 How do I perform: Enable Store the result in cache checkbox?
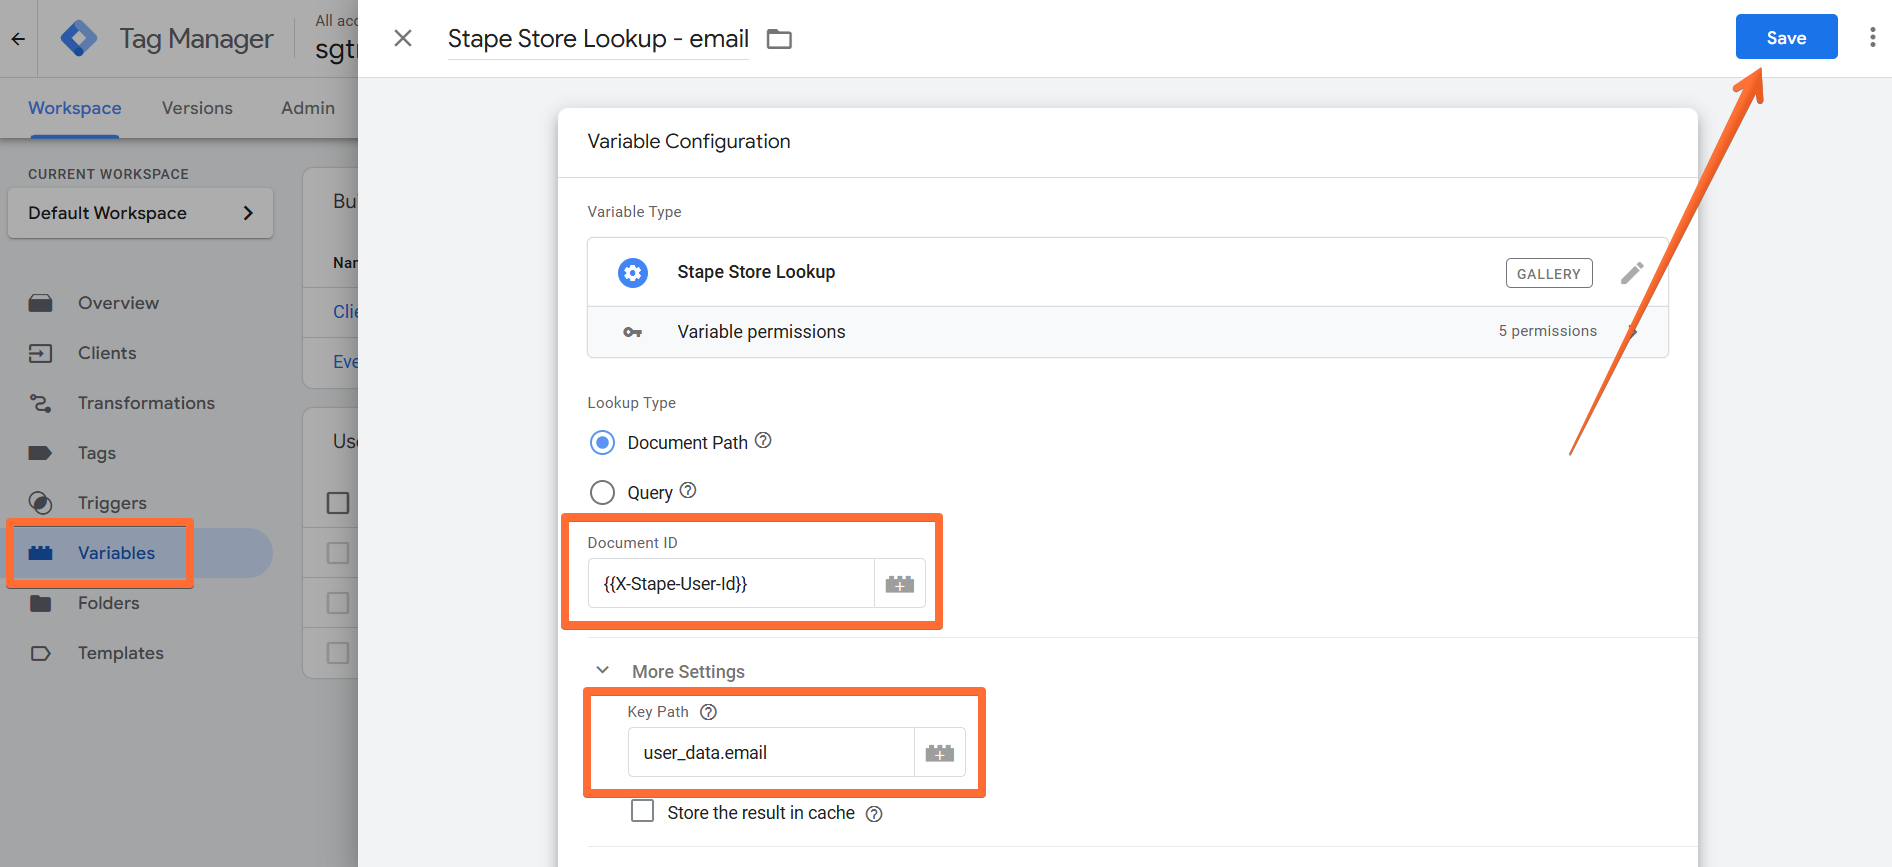click(643, 811)
